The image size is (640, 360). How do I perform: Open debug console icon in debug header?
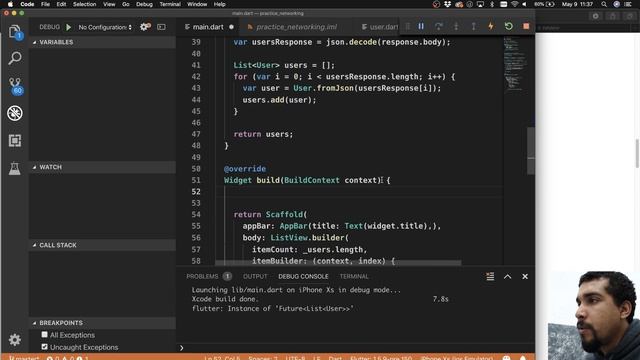point(162,27)
